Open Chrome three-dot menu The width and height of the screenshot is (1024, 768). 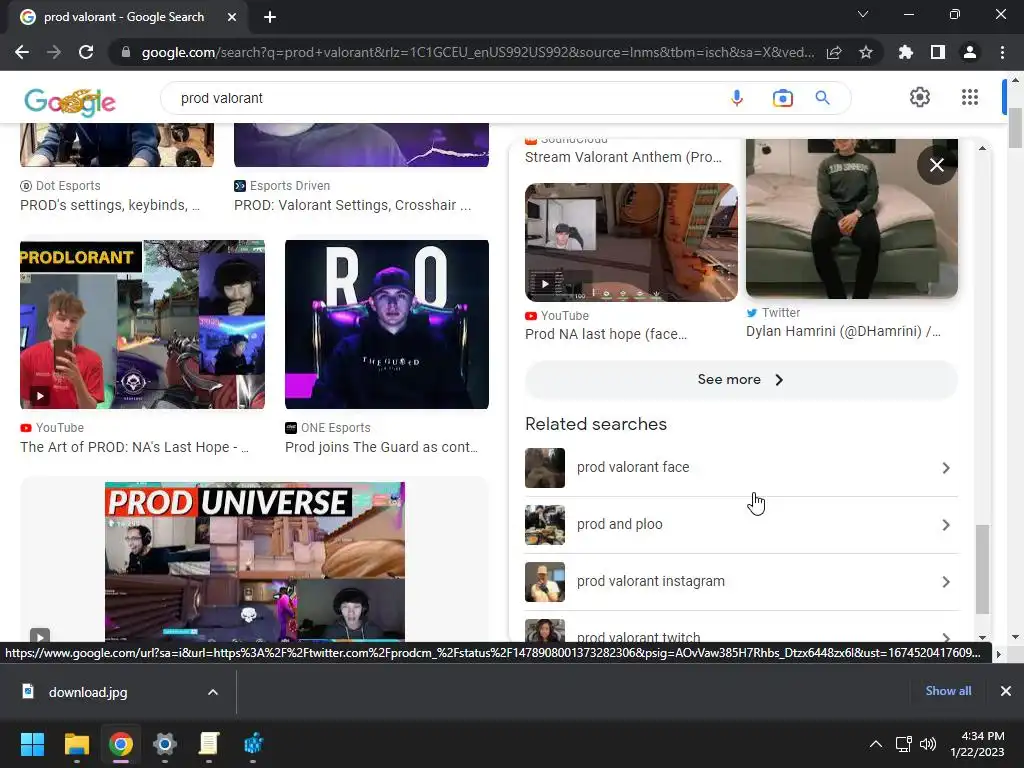(1002, 52)
